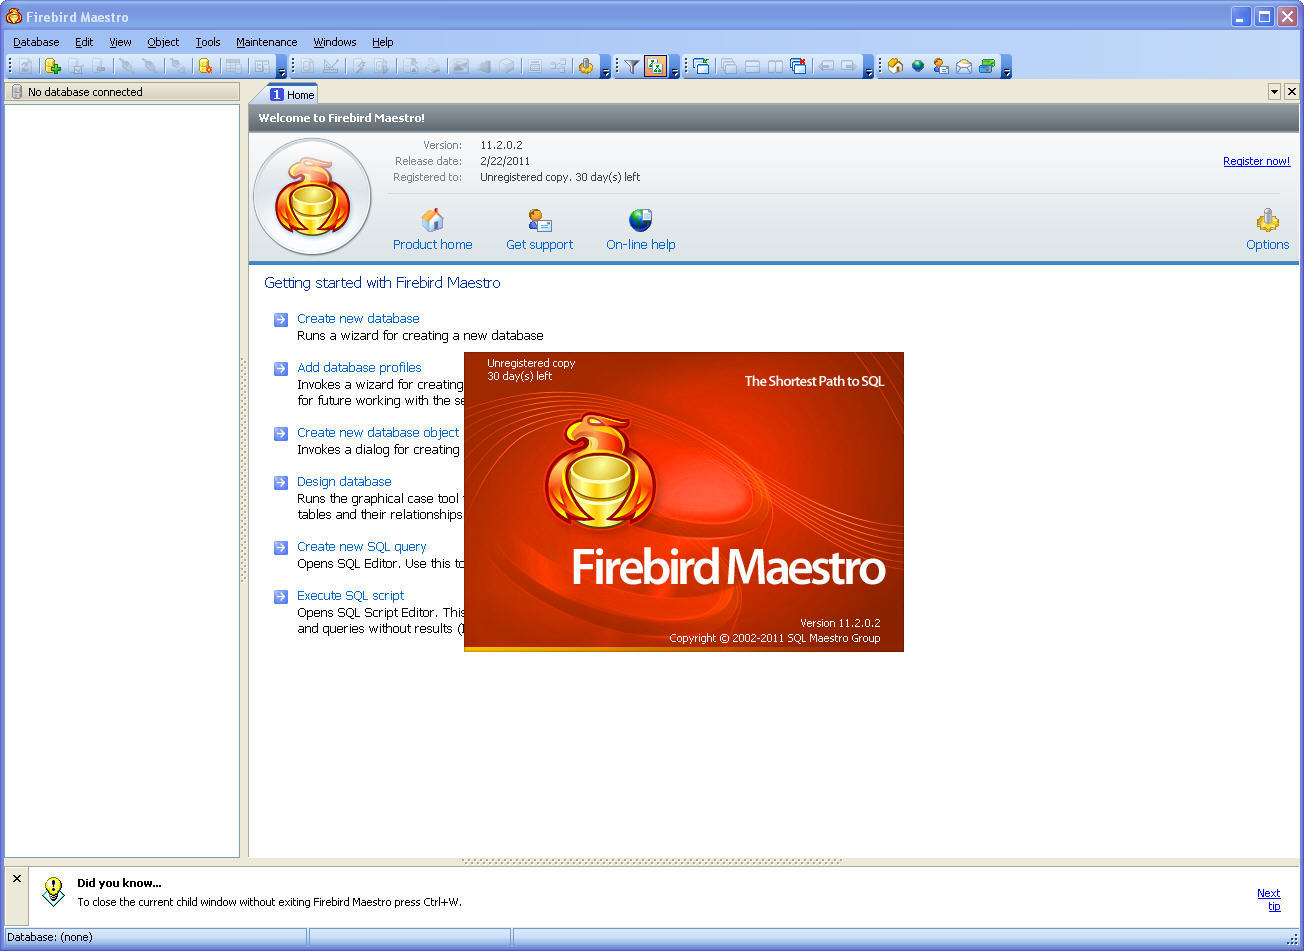Create a new database via toolbar icon
The image size is (1304, 951).
pyautogui.click(x=51, y=67)
